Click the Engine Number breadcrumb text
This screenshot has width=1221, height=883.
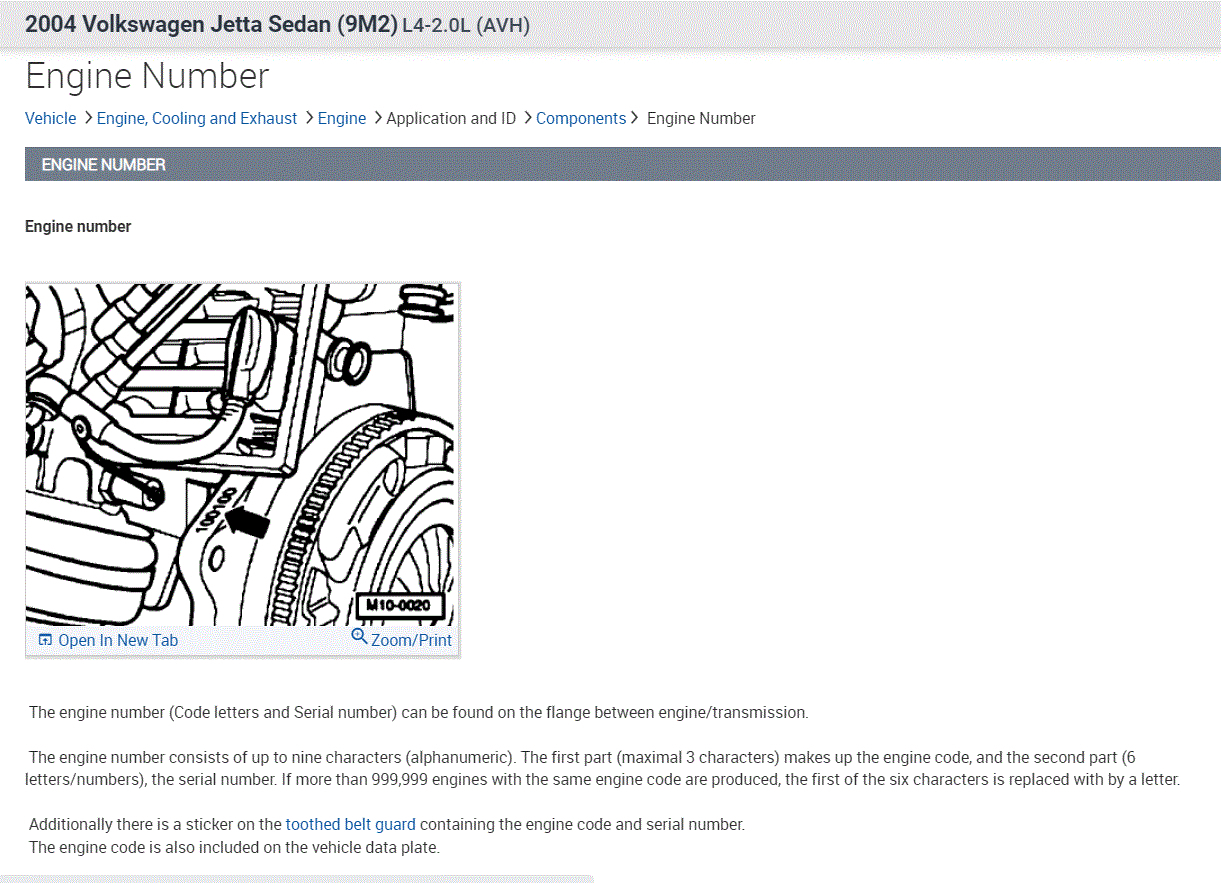701,118
